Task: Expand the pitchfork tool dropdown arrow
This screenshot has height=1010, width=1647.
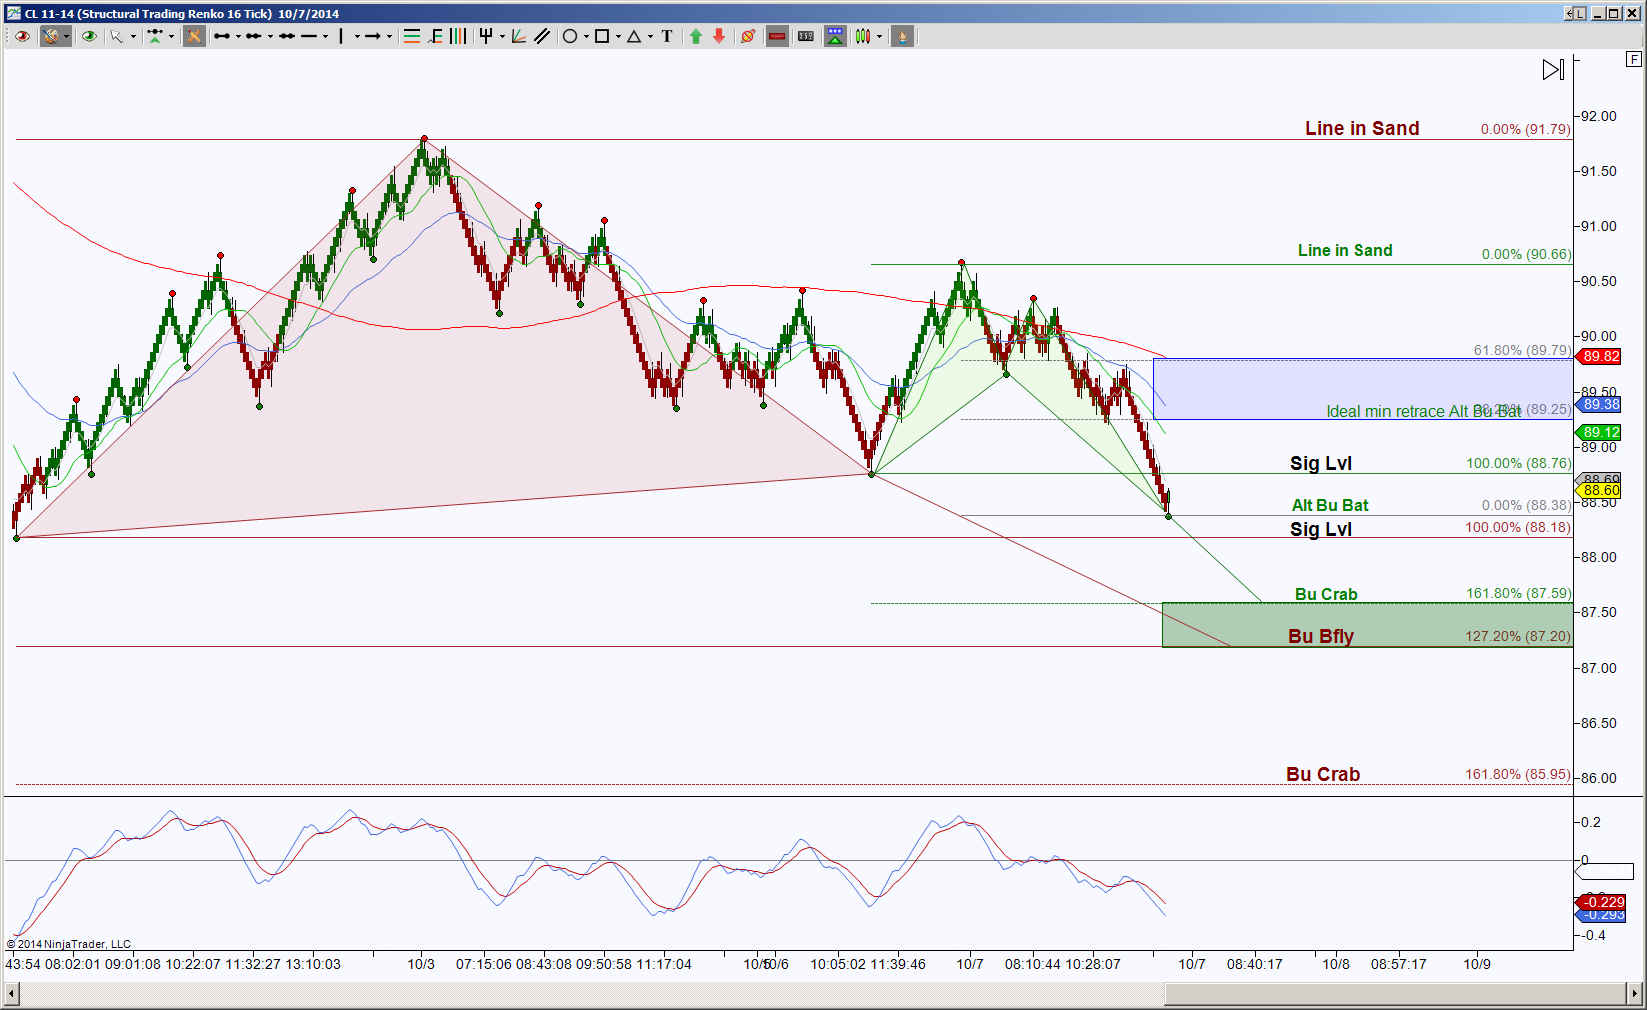Action: point(502,37)
